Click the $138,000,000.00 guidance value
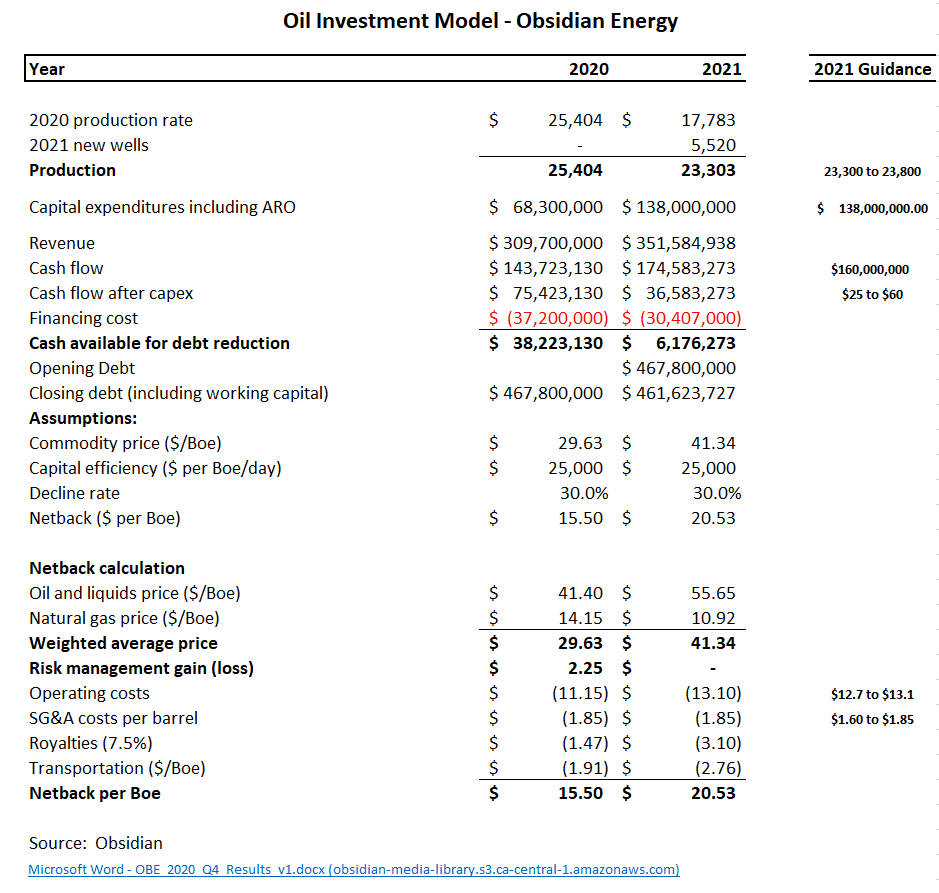 coord(873,208)
